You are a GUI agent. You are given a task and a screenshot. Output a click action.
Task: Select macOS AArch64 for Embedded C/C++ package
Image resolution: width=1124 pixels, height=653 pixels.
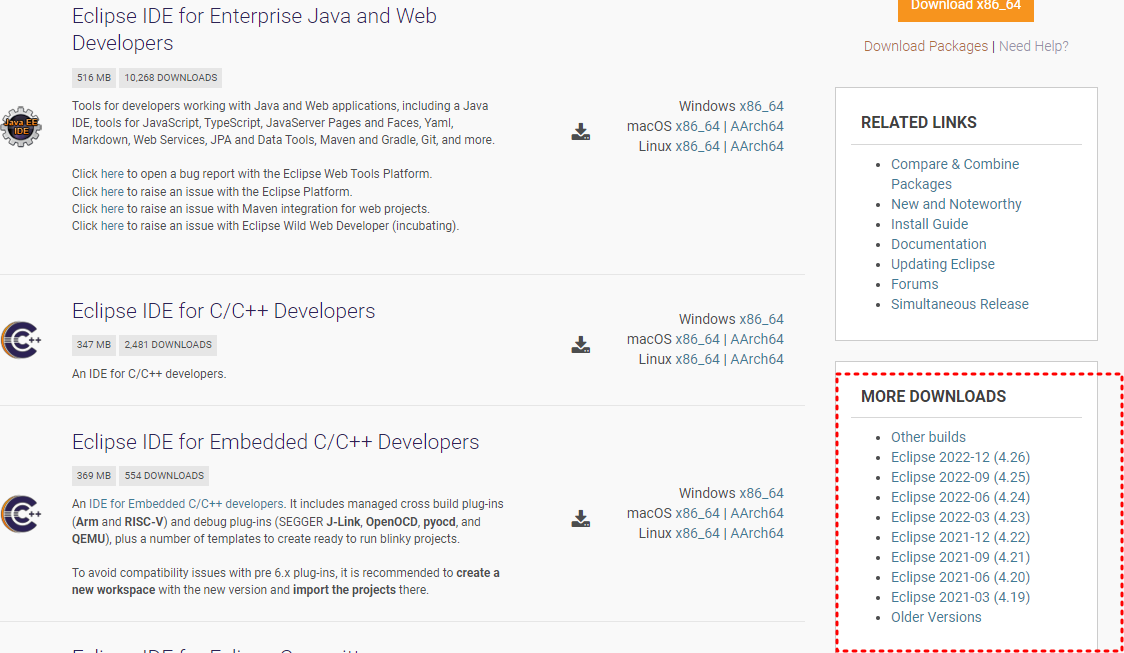757,513
